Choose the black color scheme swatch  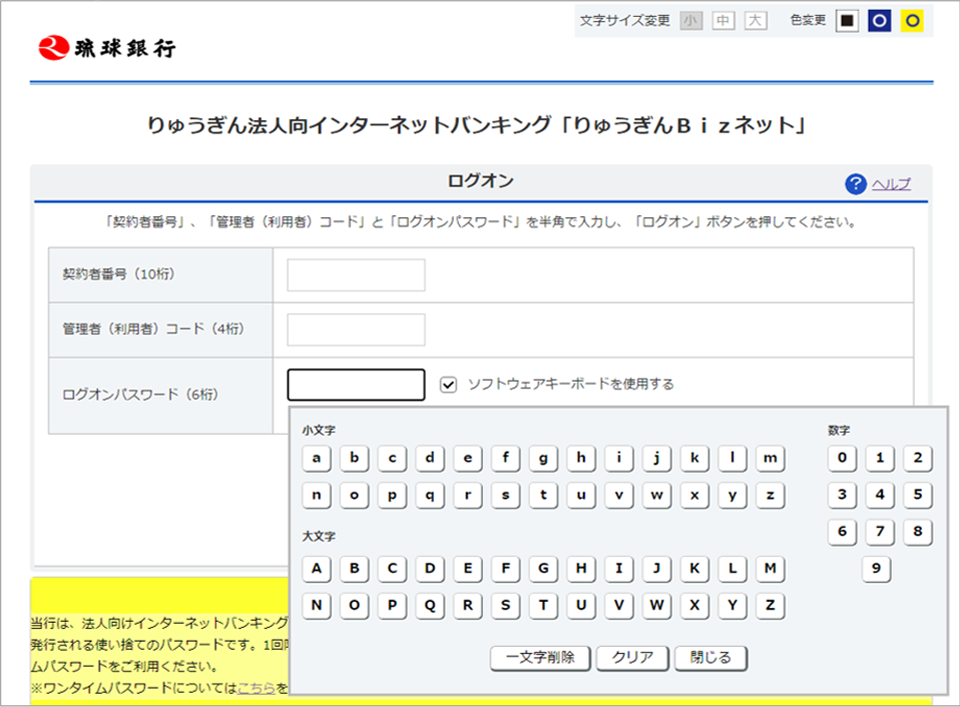[x=847, y=21]
